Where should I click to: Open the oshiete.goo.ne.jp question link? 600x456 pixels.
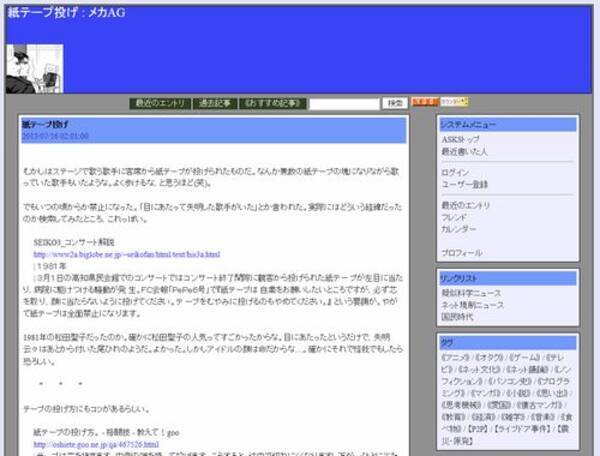96,444
